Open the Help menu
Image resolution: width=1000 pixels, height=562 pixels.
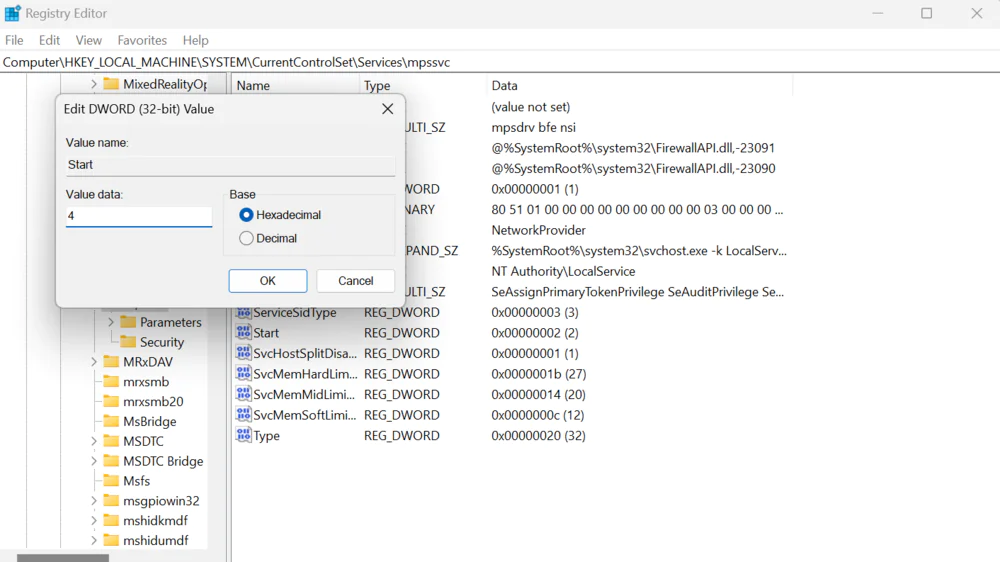point(195,40)
